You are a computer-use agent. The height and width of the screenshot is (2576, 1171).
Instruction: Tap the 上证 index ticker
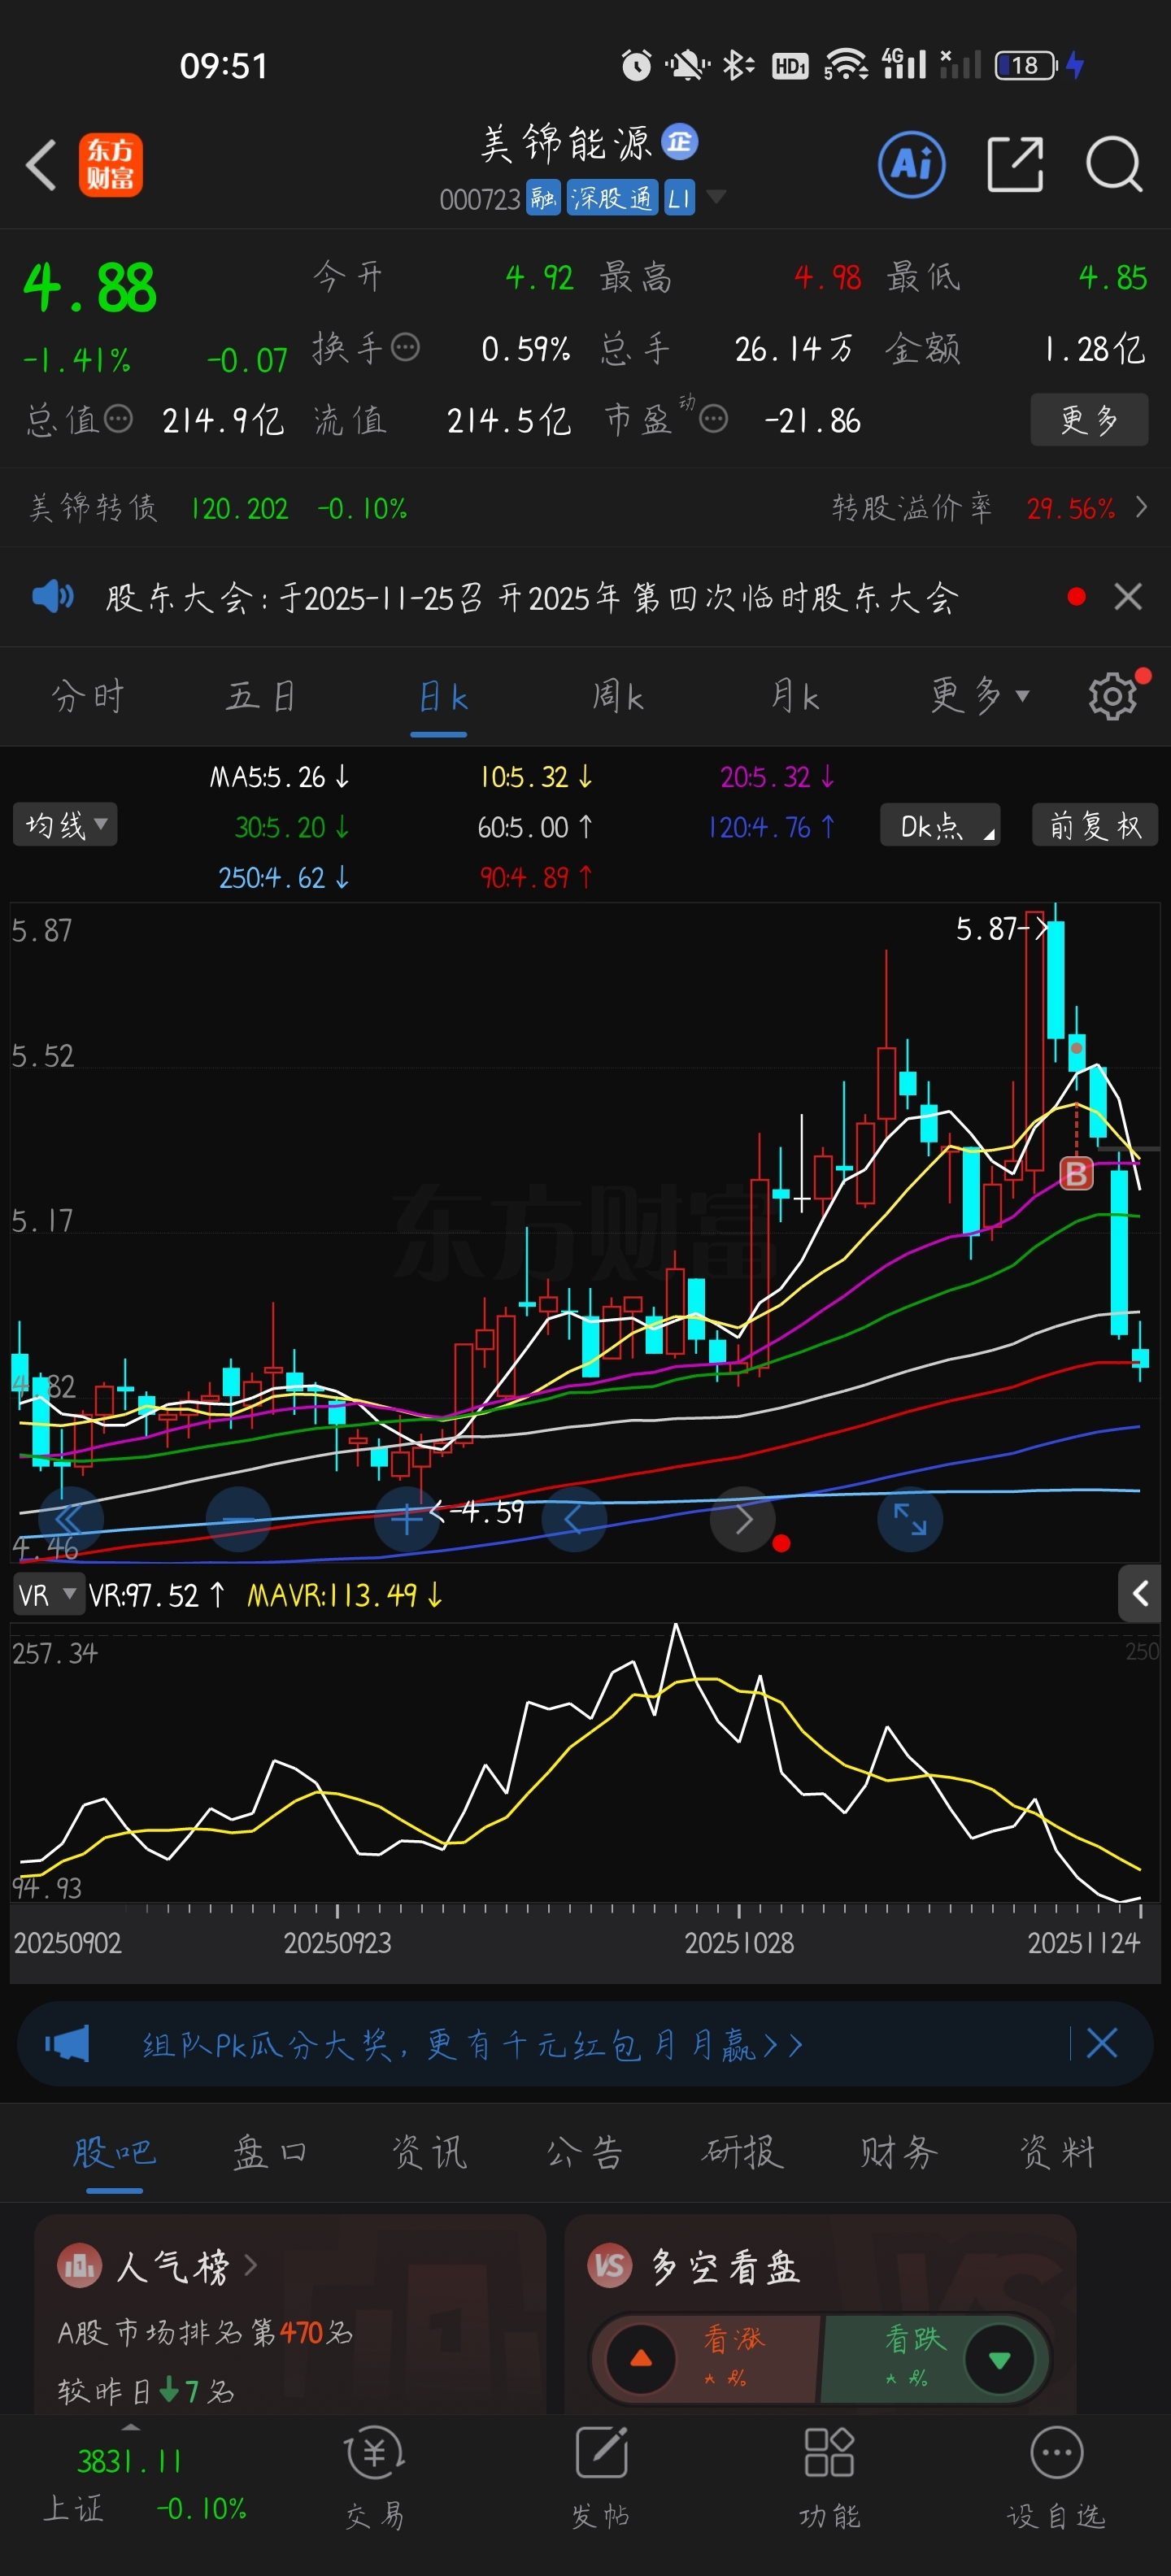[x=144, y=2483]
